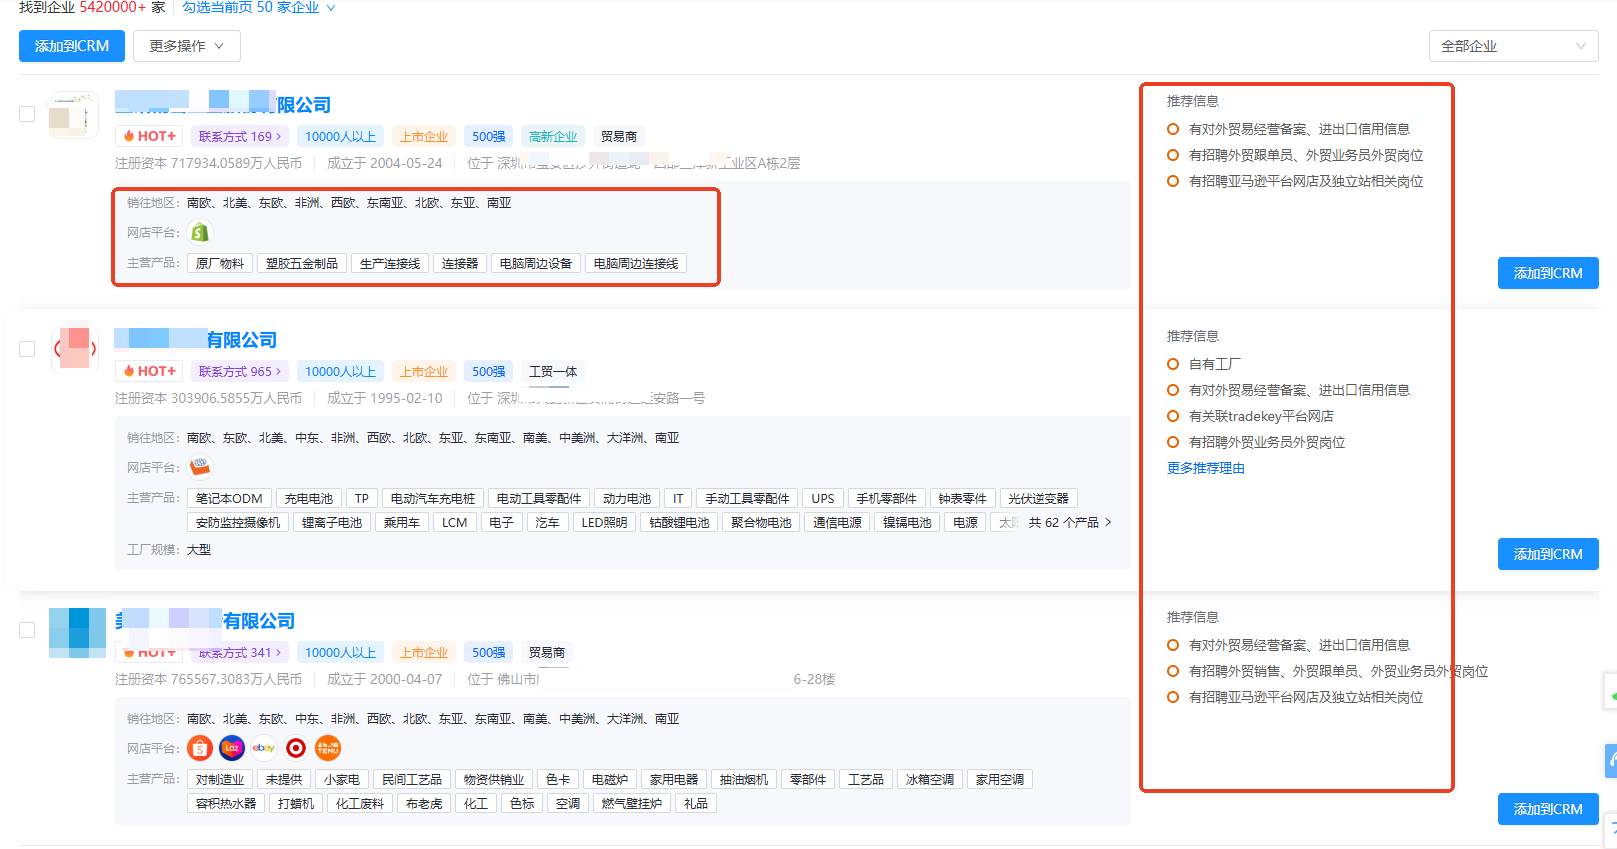Click the 笔记本ODM product tag
Image resolution: width=1617 pixels, height=849 pixels.
tap(229, 498)
